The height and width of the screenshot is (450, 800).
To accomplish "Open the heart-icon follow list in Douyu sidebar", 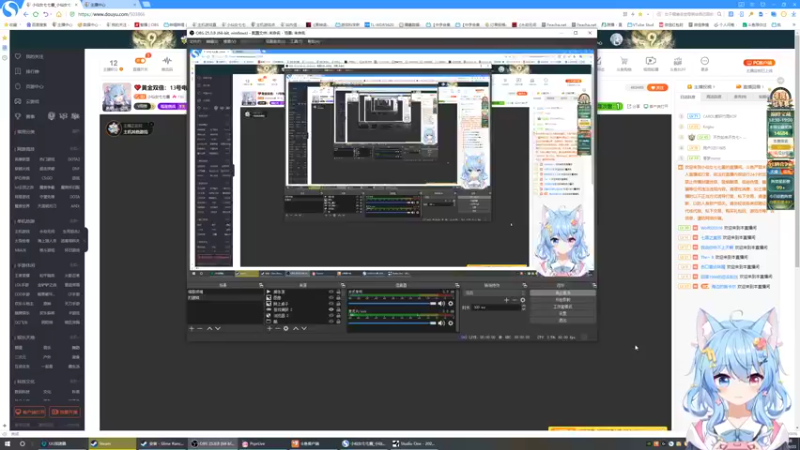I will 18,56.
